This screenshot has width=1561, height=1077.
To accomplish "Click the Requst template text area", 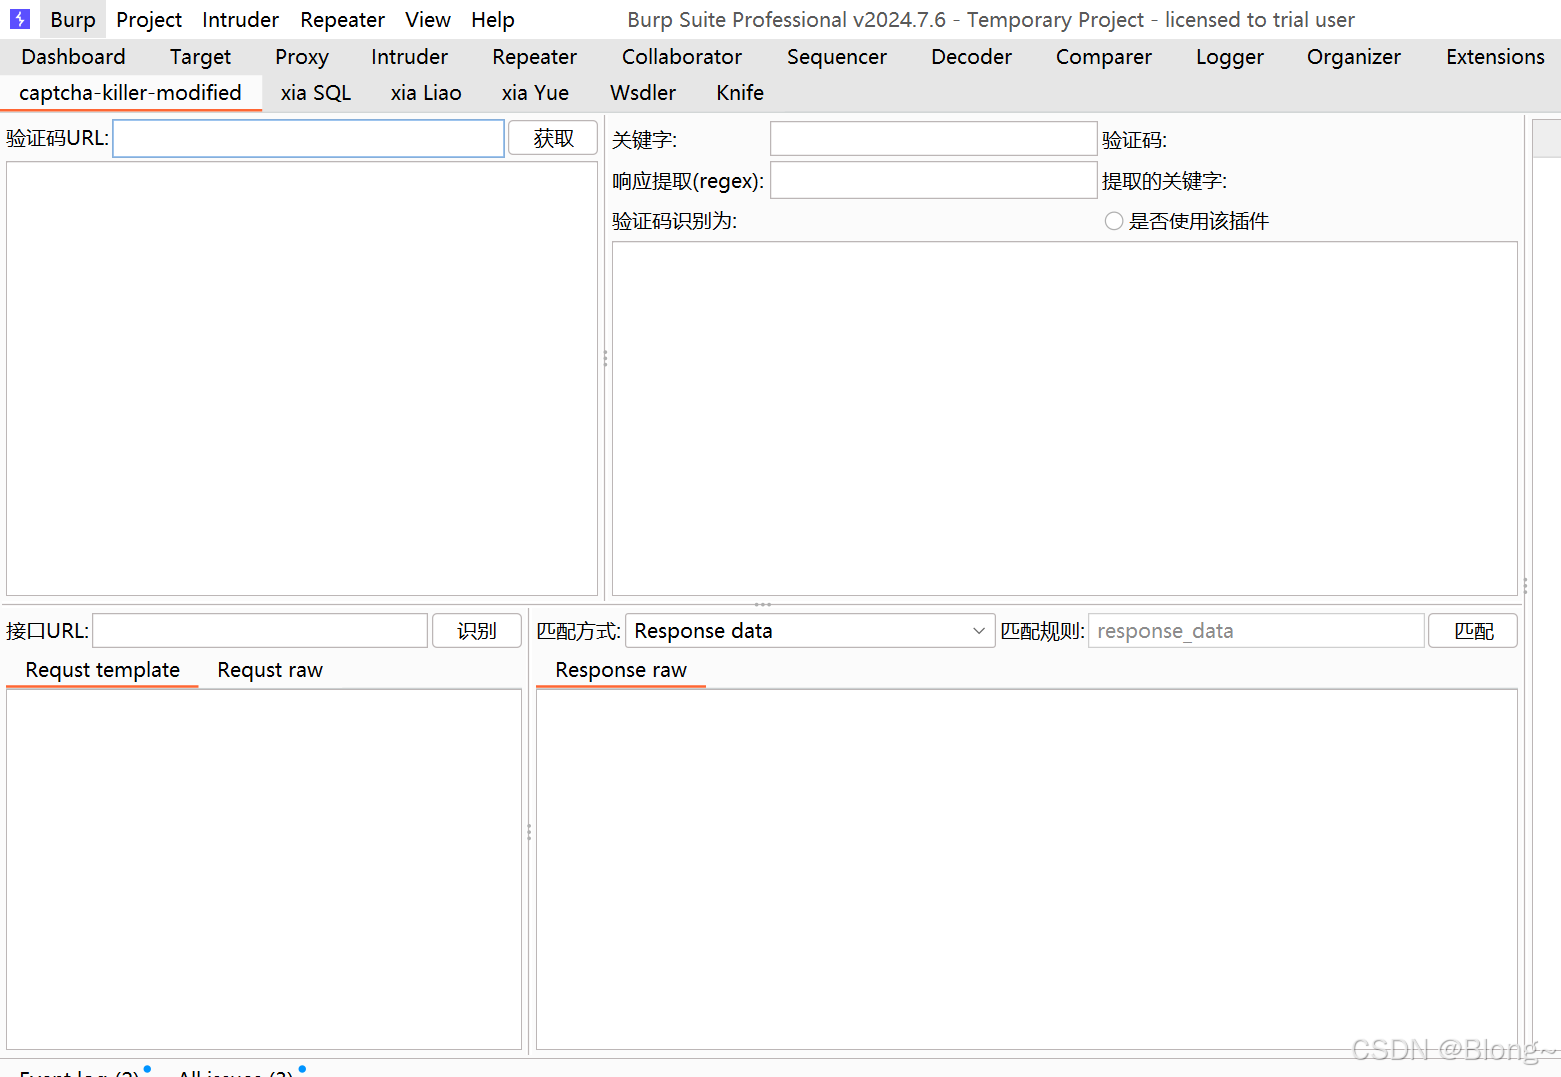I will (x=264, y=869).
